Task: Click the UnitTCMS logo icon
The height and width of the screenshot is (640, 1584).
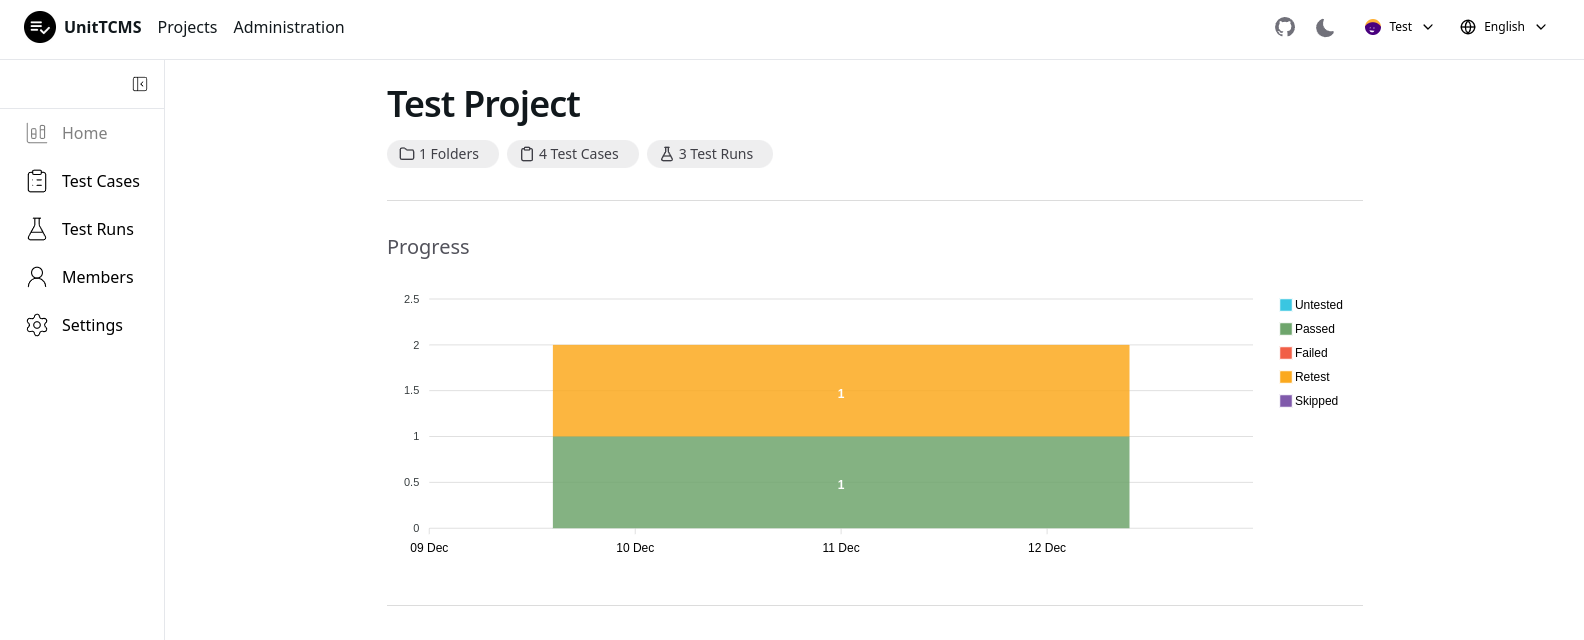Action: coord(40,27)
